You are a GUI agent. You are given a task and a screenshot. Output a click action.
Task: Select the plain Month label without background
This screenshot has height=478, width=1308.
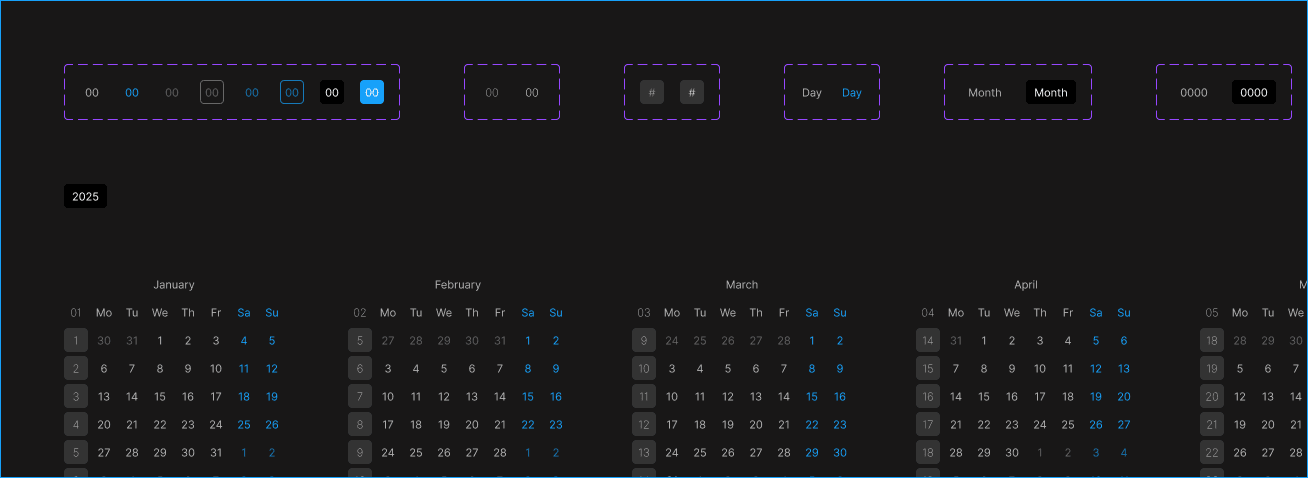click(x=985, y=93)
